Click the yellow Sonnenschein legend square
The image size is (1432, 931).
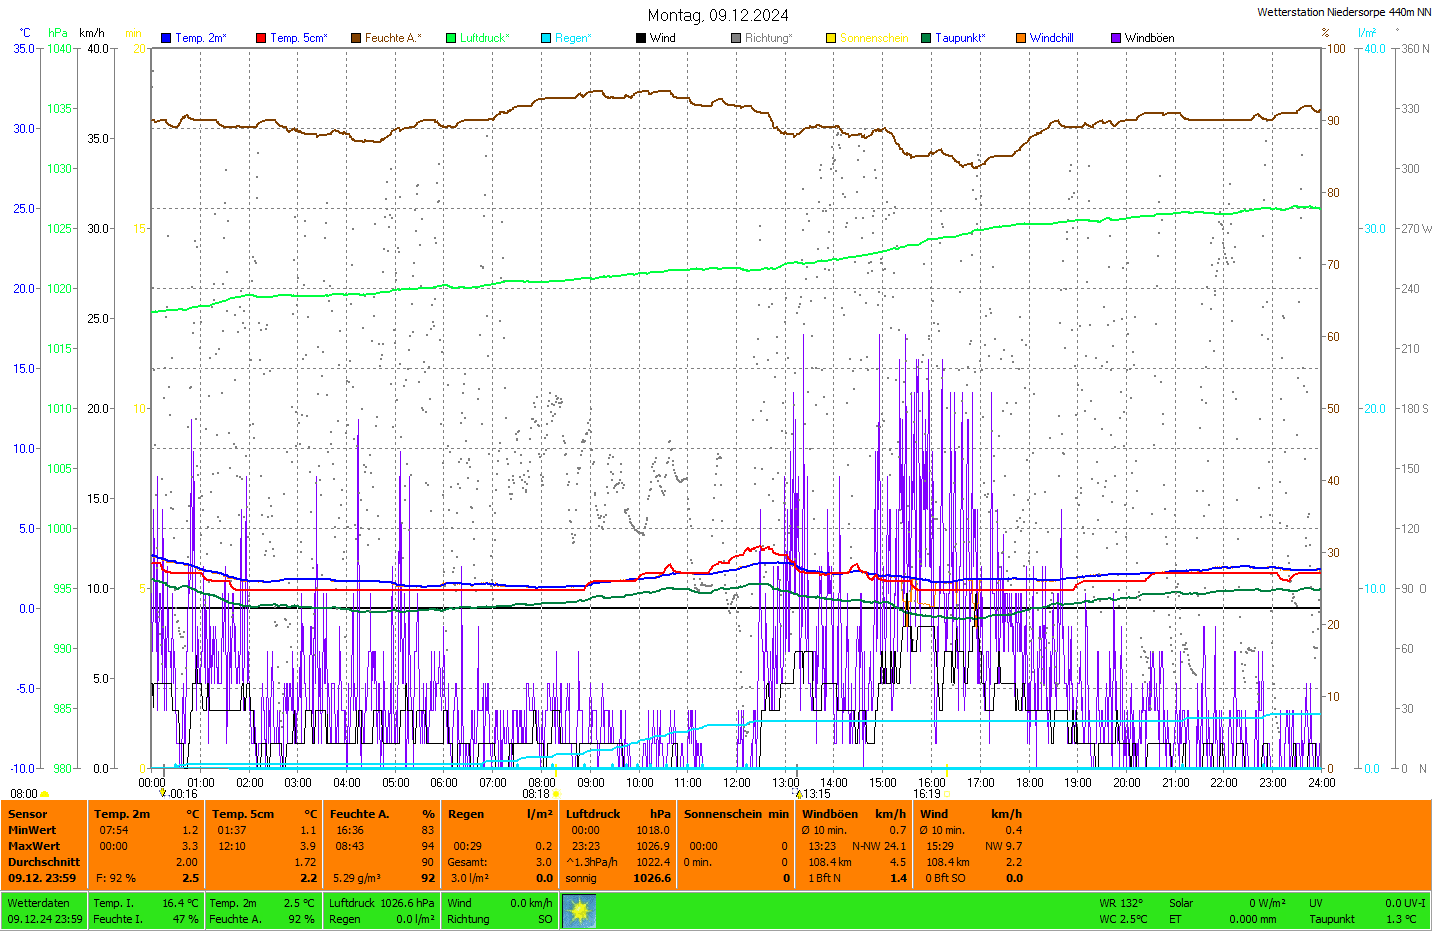click(x=831, y=38)
